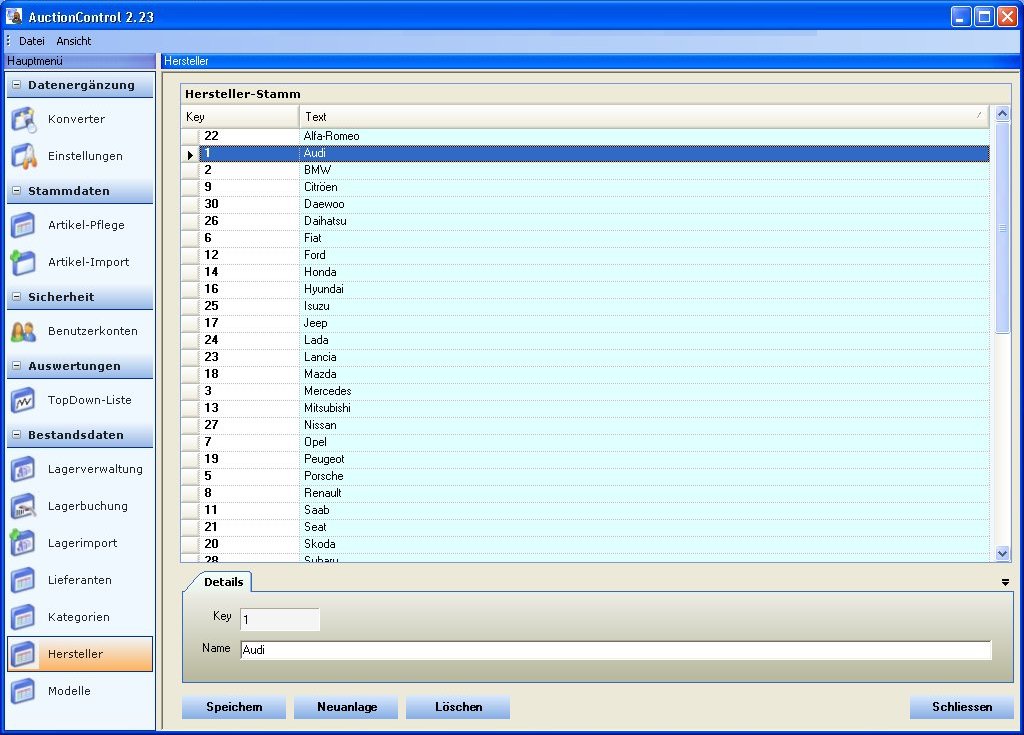Open the Konverter icon in sidebar
This screenshot has width=1024, height=735.
24,120
